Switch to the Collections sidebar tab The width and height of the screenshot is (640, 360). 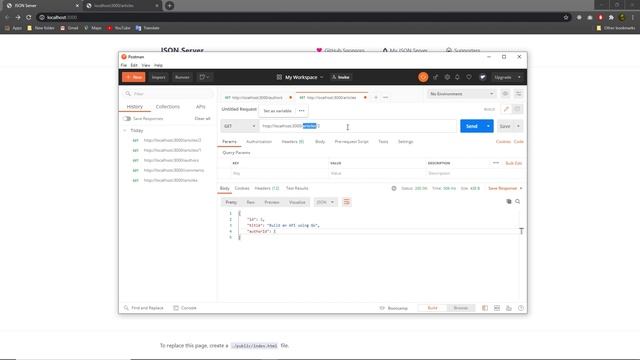168,107
